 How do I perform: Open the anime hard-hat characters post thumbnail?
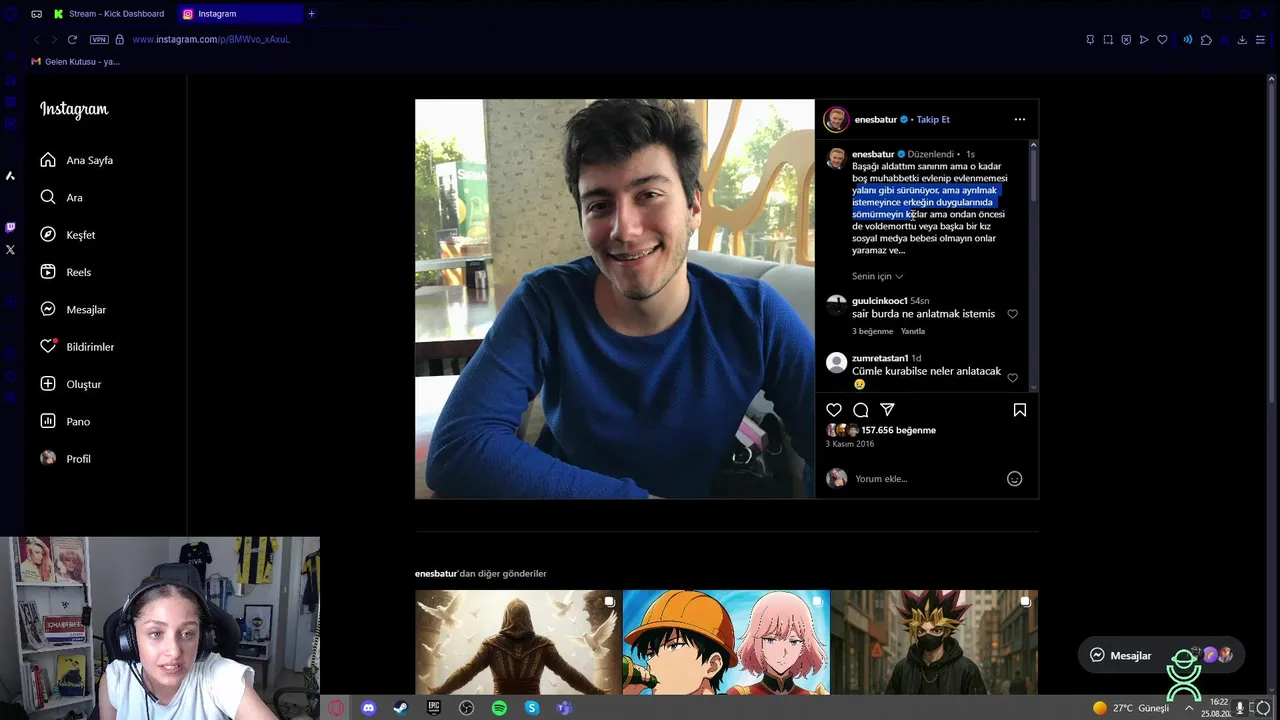(x=726, y=642)
